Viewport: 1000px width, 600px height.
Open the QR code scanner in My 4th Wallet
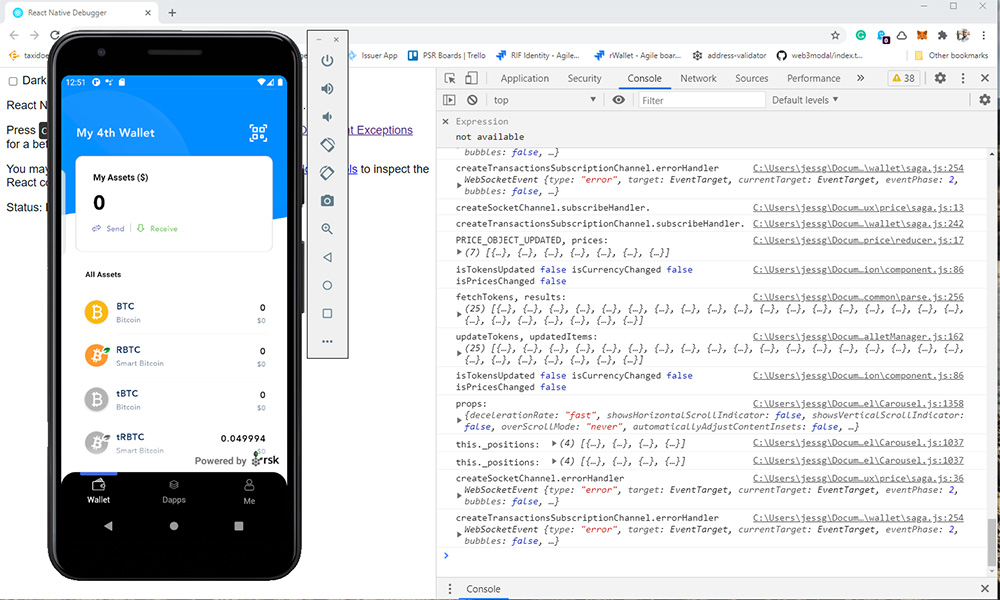coord(258,132)
